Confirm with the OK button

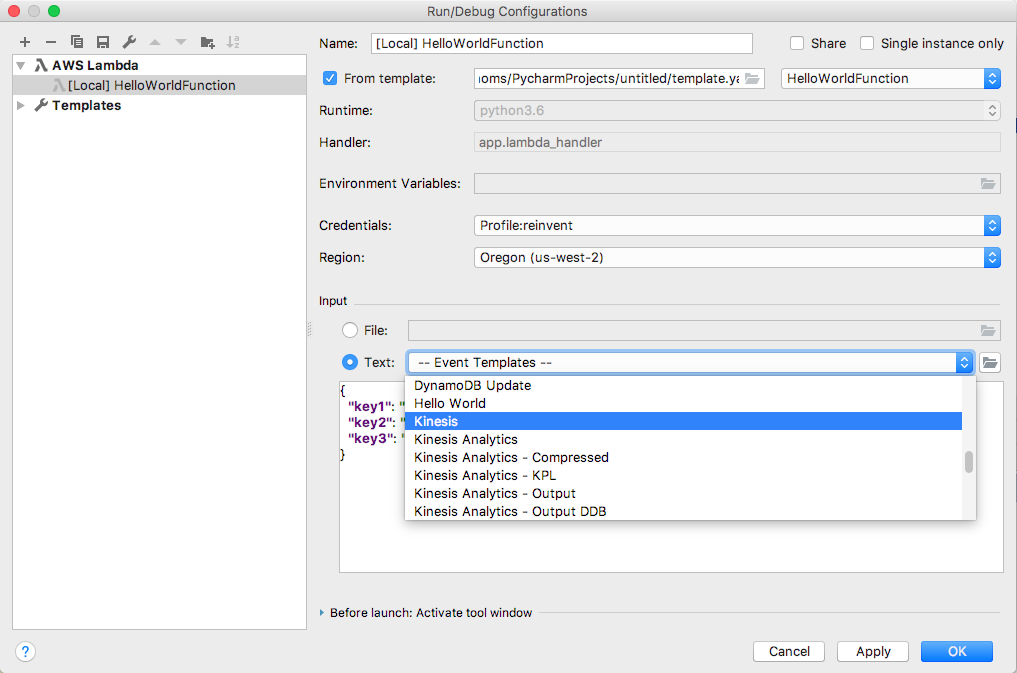point(957,652)
